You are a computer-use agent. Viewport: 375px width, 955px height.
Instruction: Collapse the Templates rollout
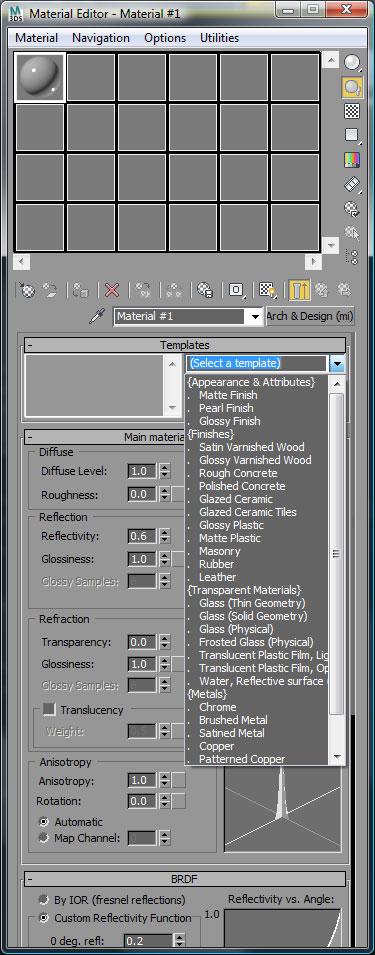click(185, 345)
